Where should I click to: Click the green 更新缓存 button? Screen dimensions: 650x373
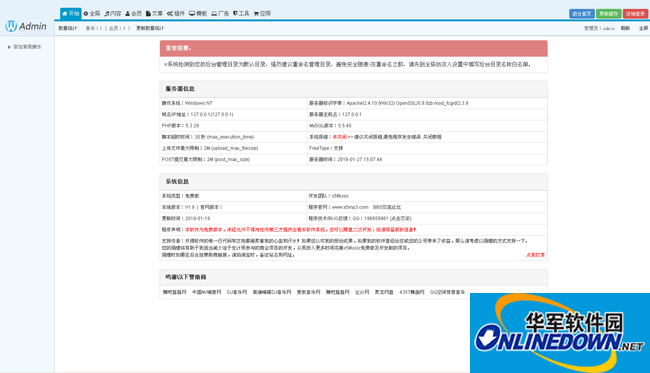click(609, 14)
